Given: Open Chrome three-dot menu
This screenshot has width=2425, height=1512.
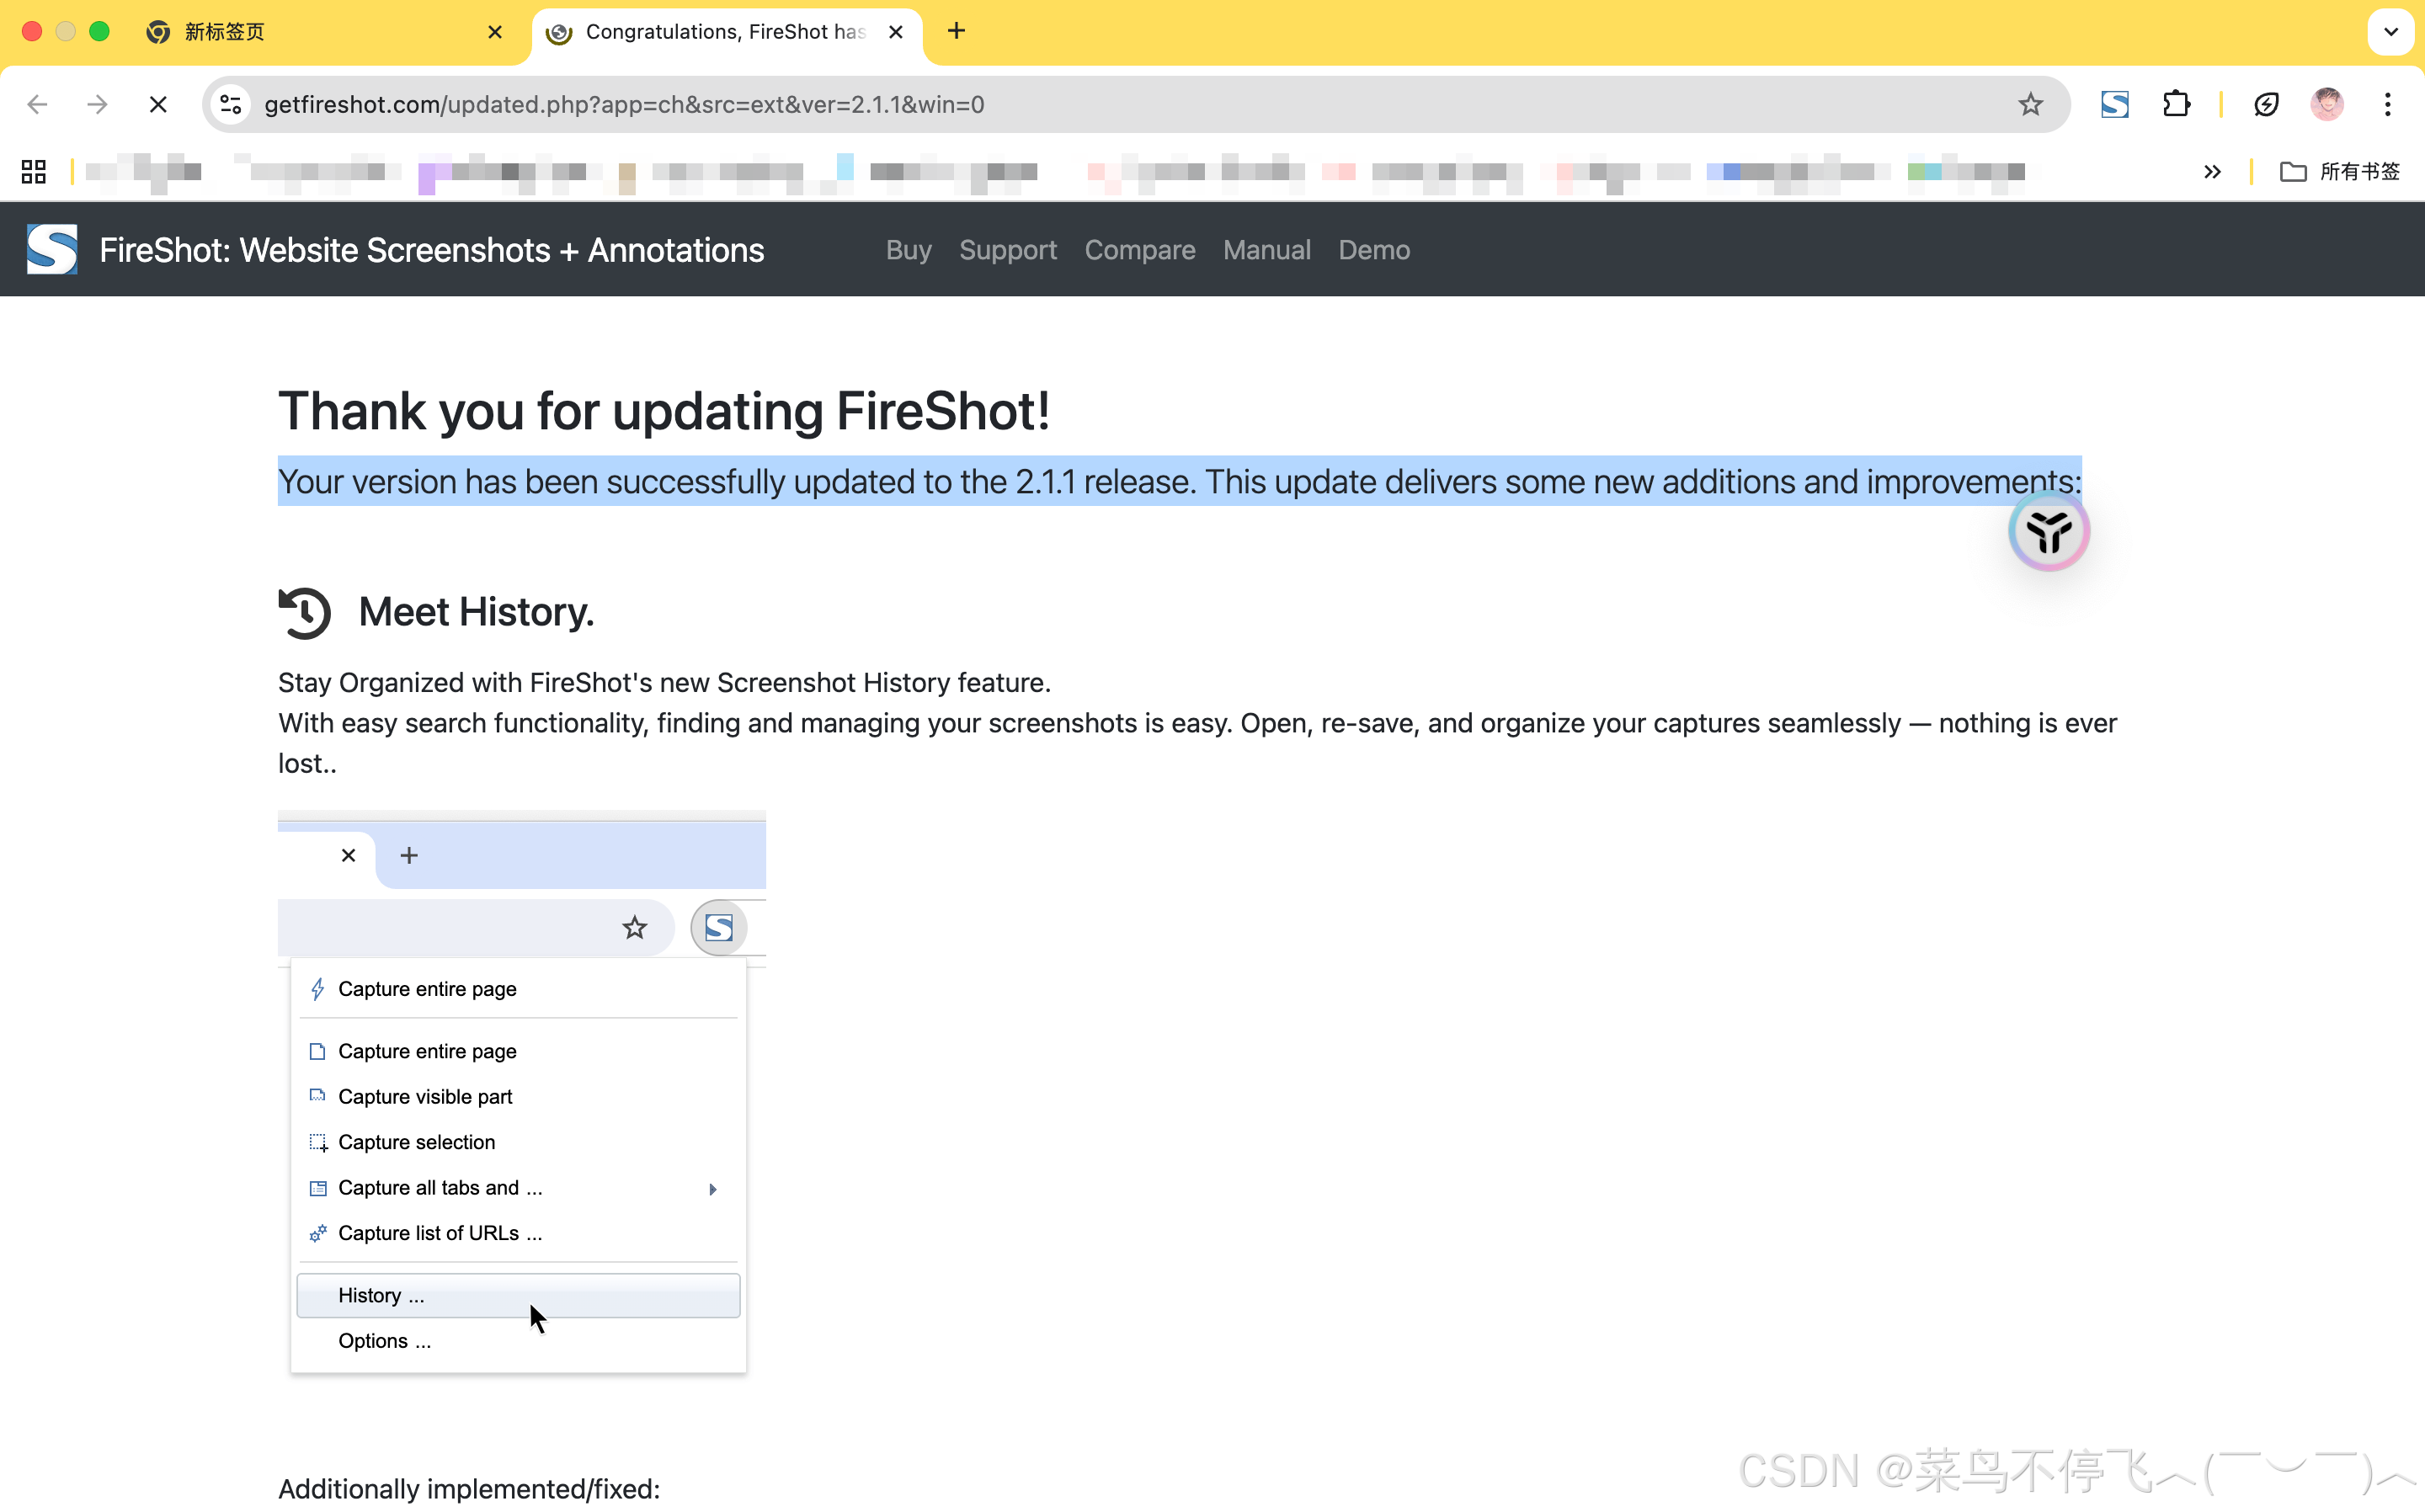Looking at the screenshot, I should (2387, 104).
